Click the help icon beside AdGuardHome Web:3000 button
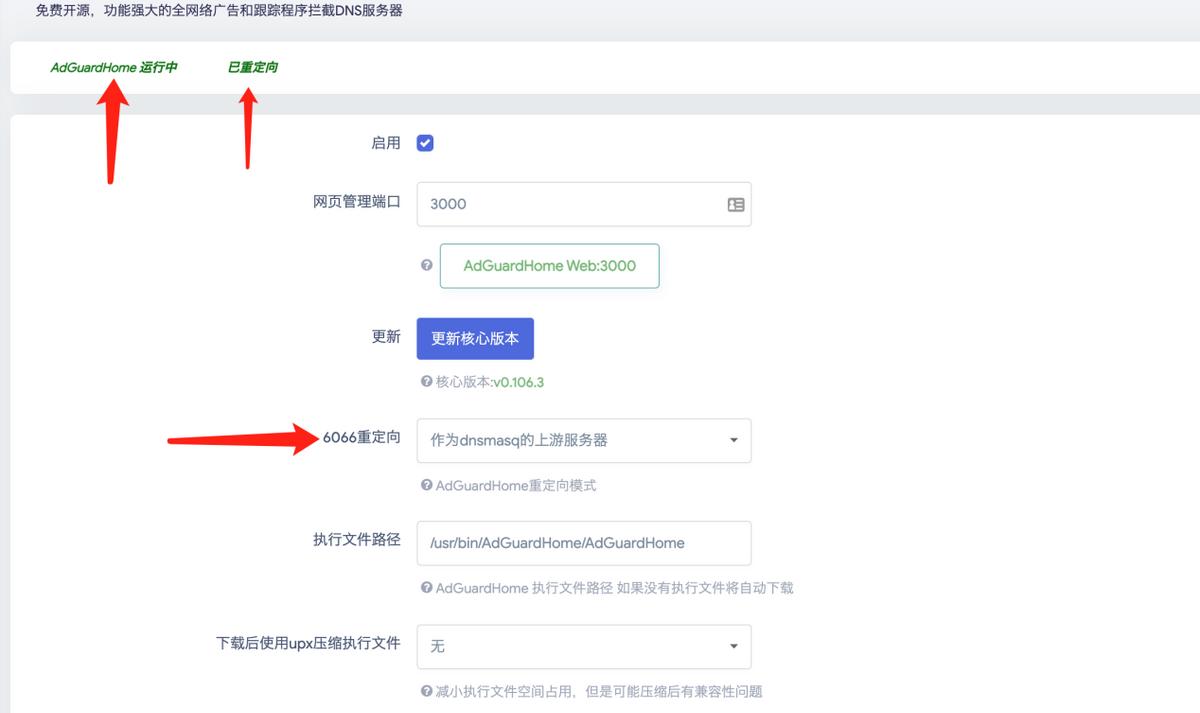This screenshot has height=713, width=1200. click(x=426, y=265)
